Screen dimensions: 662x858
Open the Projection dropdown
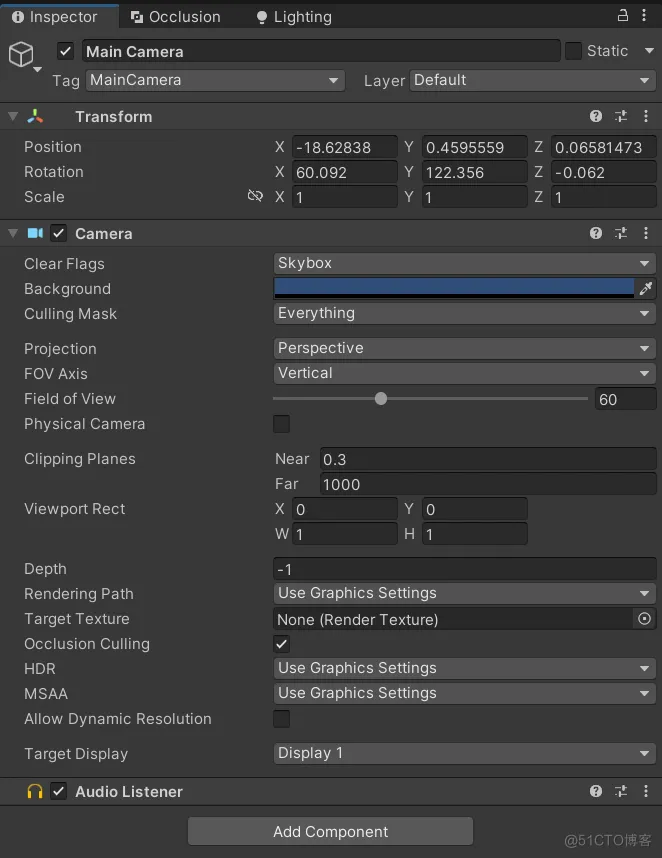[464, 348]
